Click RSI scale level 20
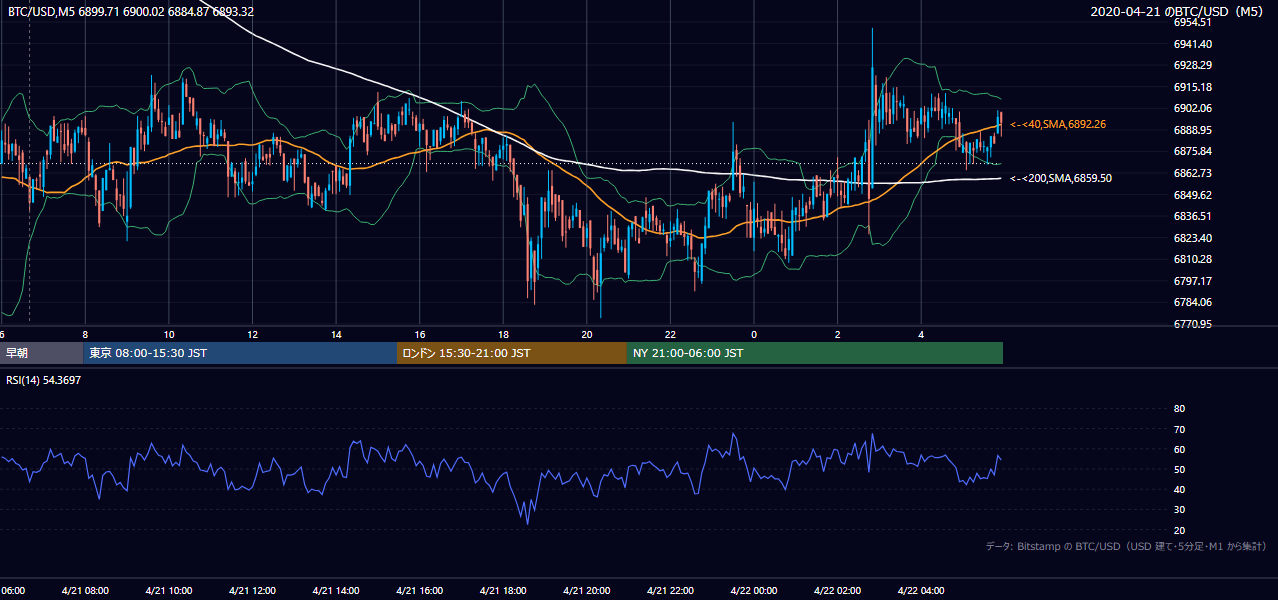1278x600 pixels. [x=1179, y=530]
